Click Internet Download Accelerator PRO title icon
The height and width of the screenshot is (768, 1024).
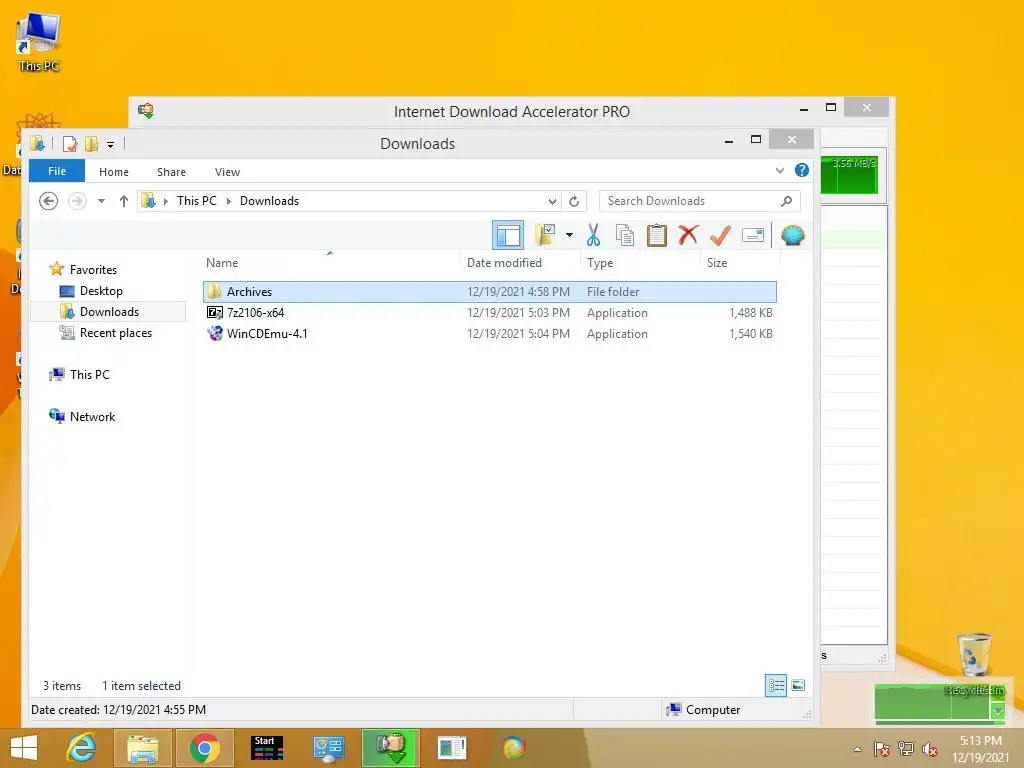click(146, 111)
